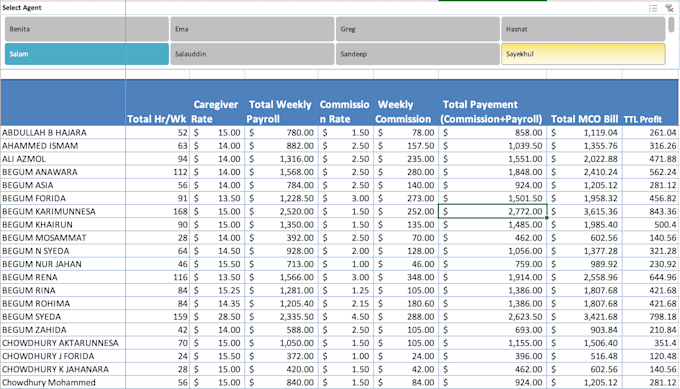Click the Total Payement header cell

pyautogui.click(x=493, y=103)
